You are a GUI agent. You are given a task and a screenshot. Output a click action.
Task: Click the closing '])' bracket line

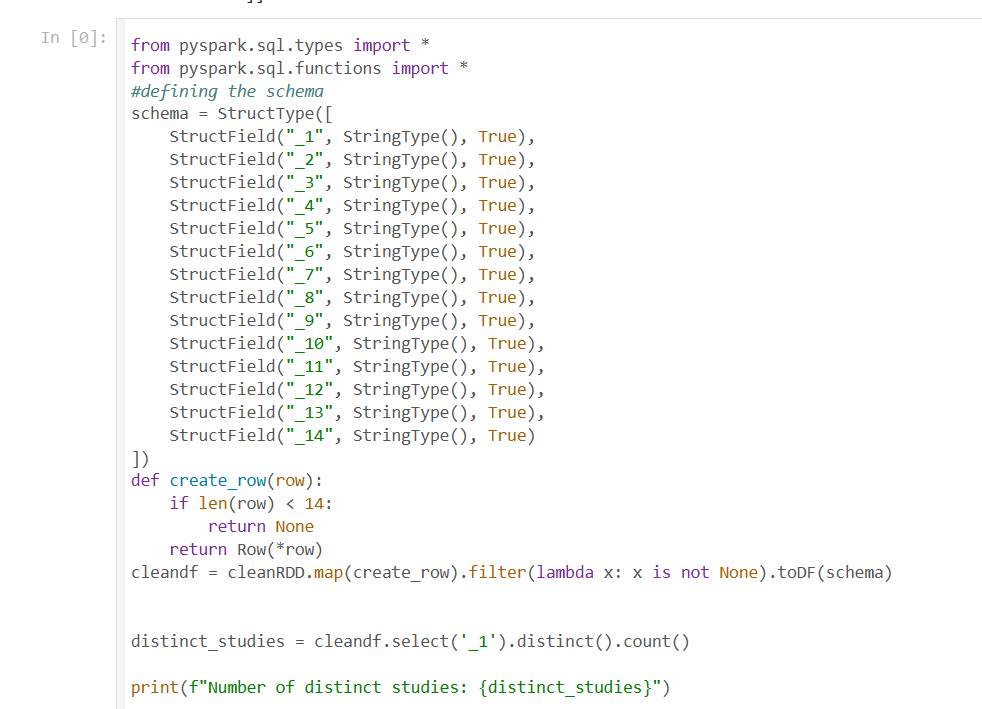[140, 459]
